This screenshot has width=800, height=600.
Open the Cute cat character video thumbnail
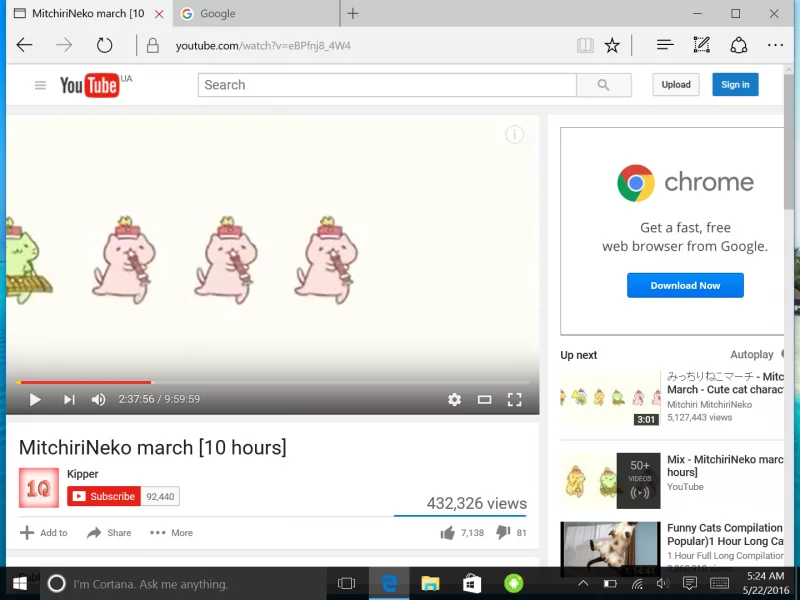point(610,398)
